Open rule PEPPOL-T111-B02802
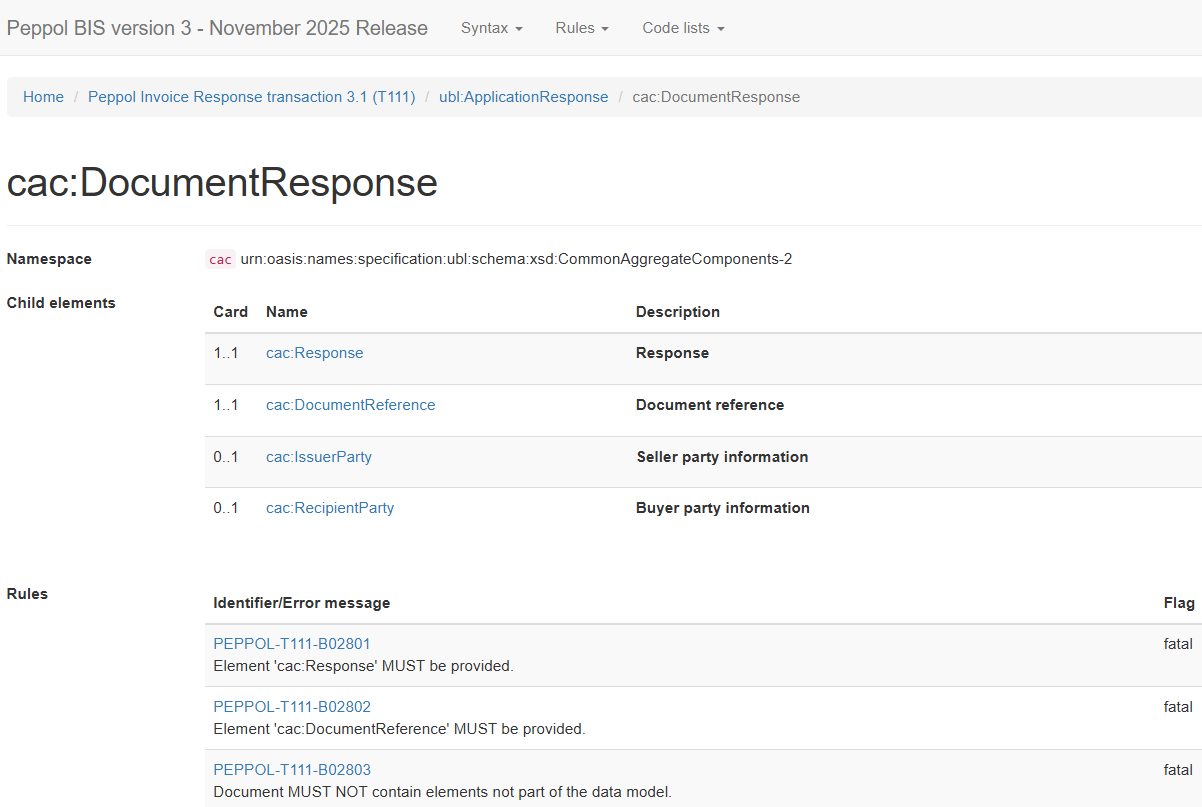The height and width of the screenshot is (807, 1202). click(x=292, y=707)
